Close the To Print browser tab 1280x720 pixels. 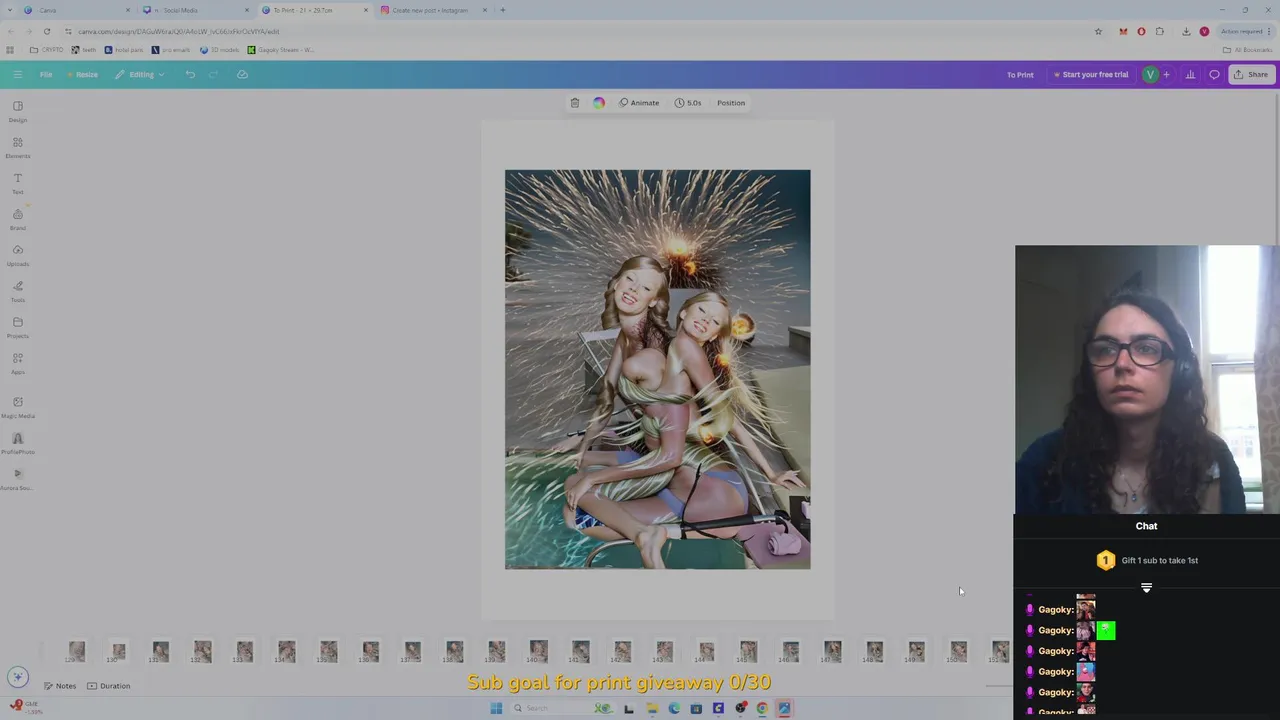pos(366,10)
